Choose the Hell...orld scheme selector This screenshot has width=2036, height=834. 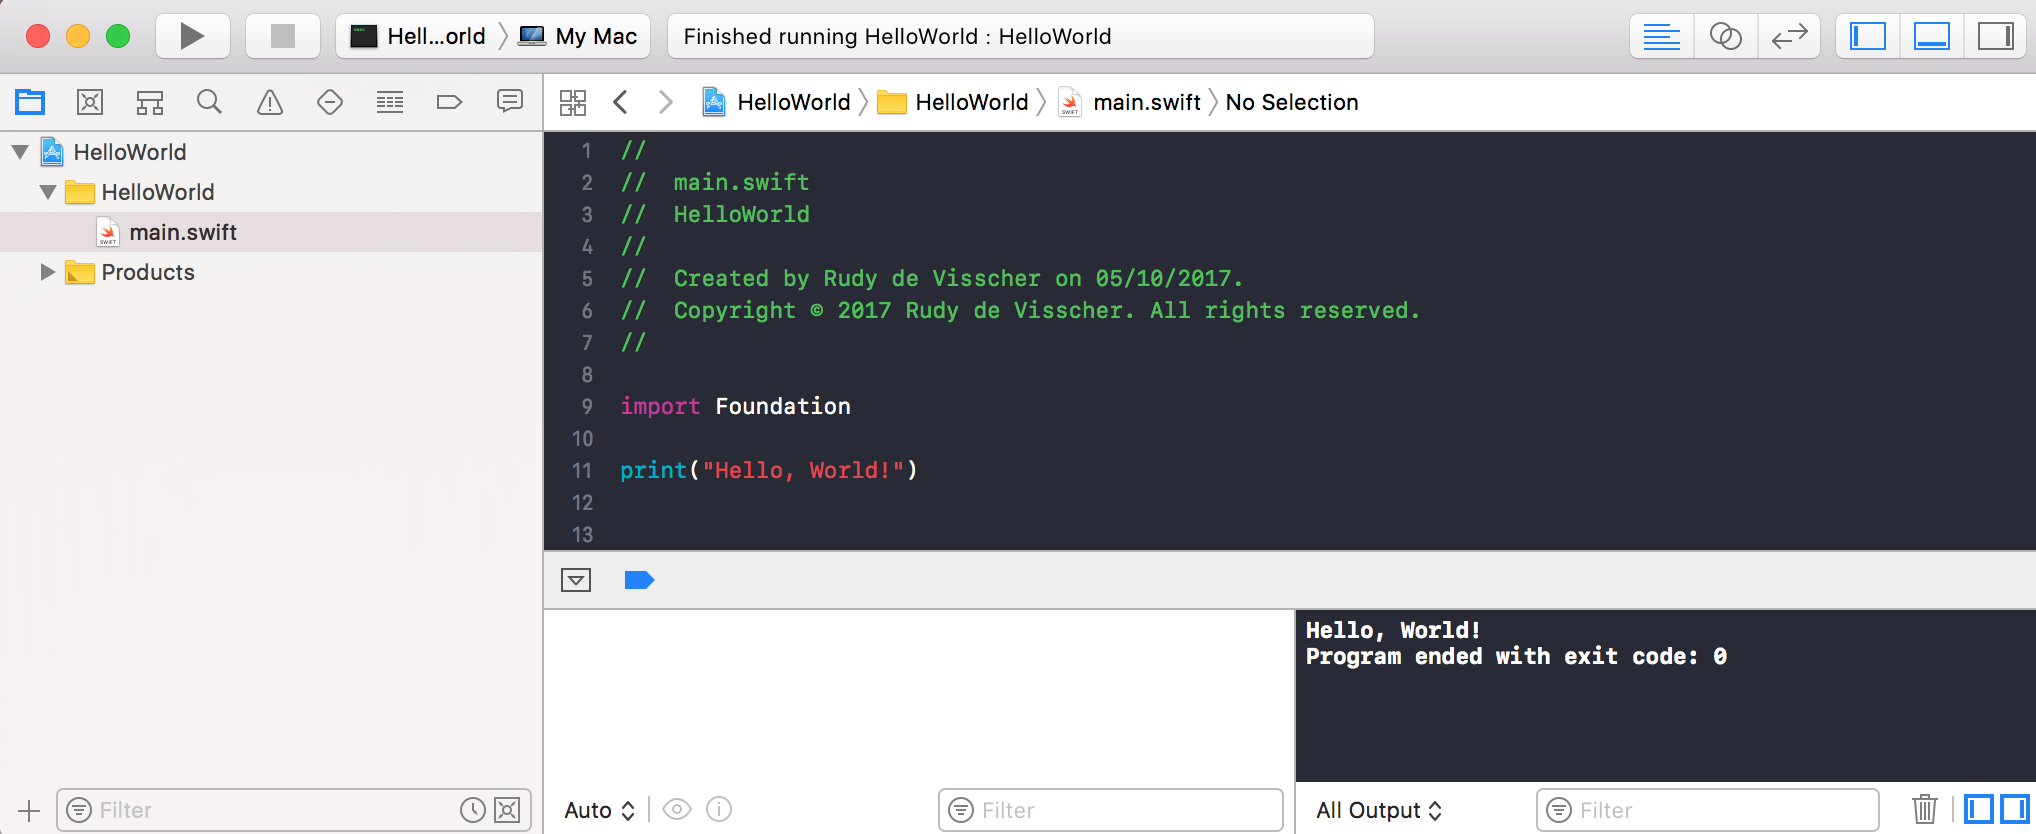point(418,37)
